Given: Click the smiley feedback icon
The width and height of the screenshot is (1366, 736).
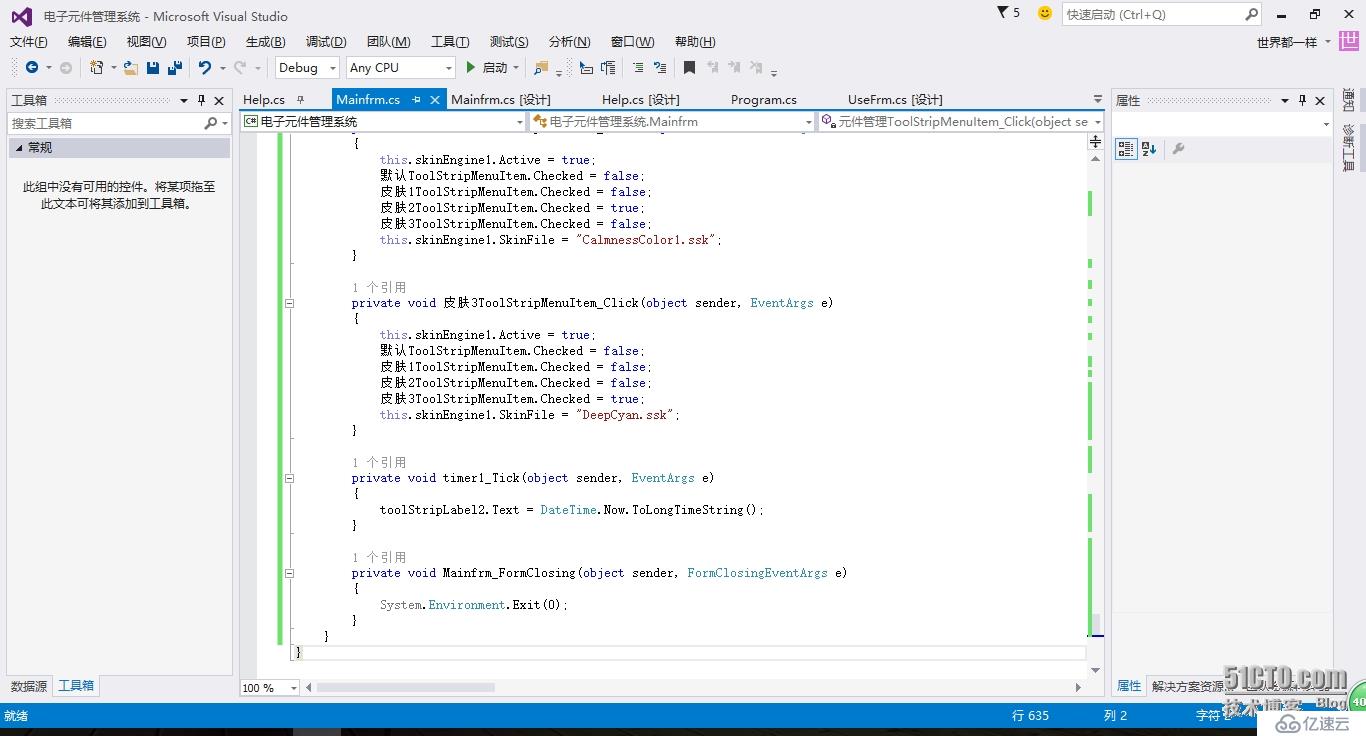Looking at the screenshot, I should point(1045,13).
